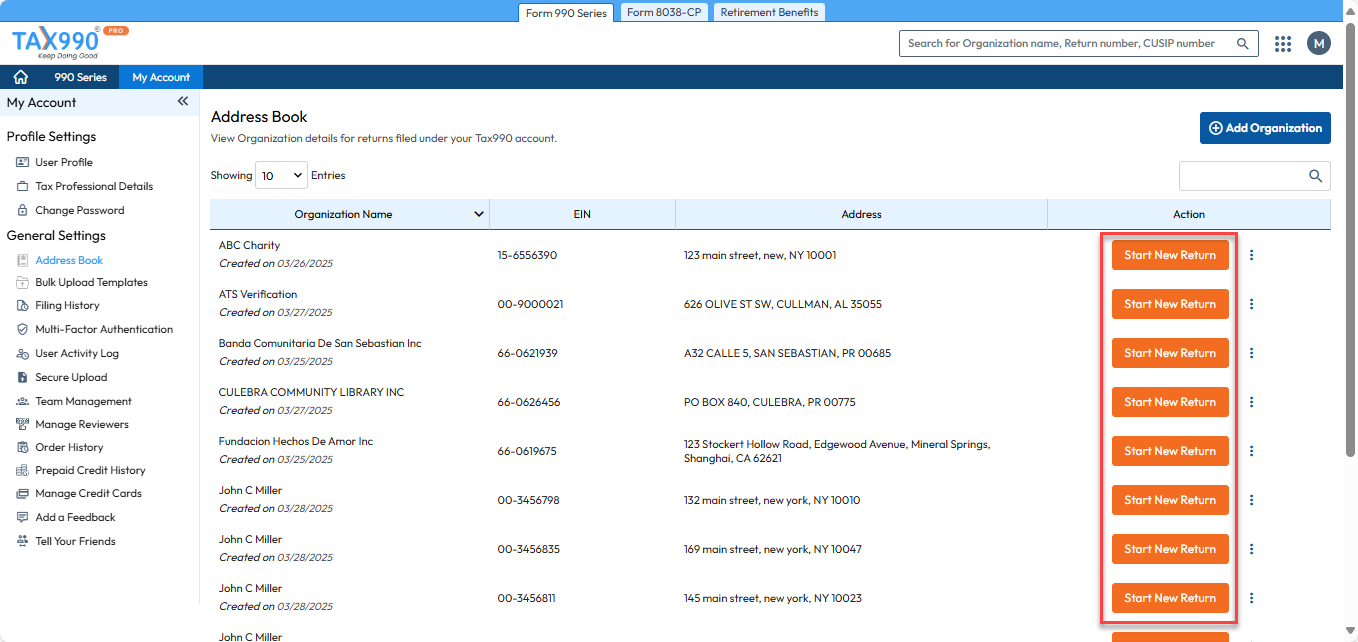Image resolution: width=1358 pixels, height=642 pixels.
Task: Start New Return for Banda Comunitaria
Action: point(1170,353)
